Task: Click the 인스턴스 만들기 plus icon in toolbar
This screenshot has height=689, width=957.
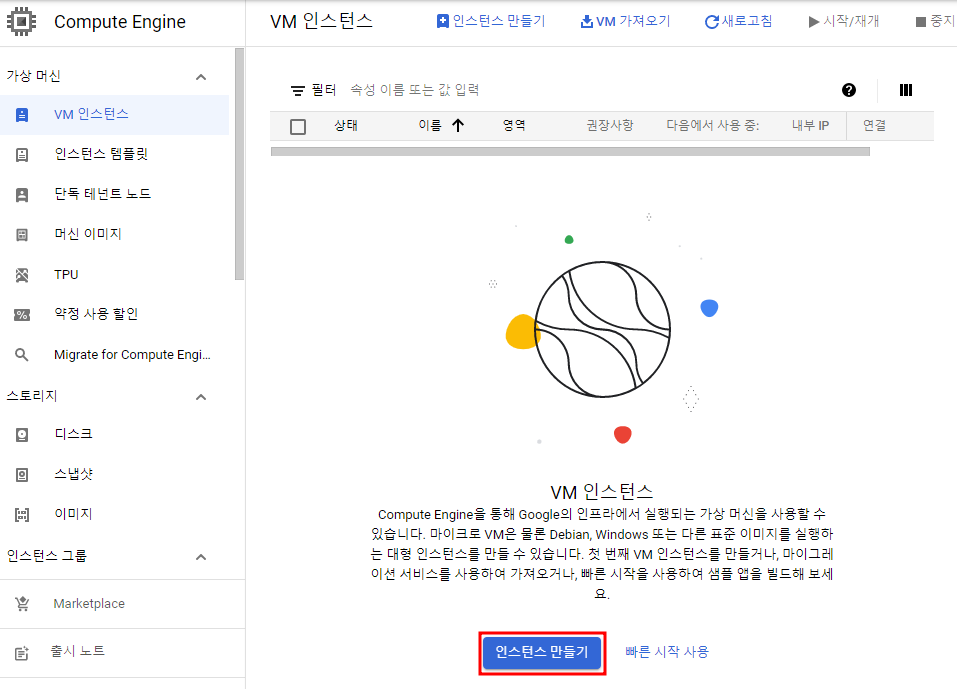Action: tap(442, 22)
